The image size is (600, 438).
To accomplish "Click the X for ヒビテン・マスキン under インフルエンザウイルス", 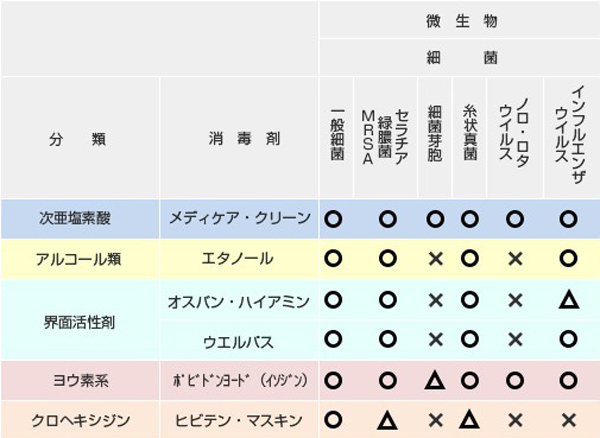I will pyautogui.click(x=569, y=420).
